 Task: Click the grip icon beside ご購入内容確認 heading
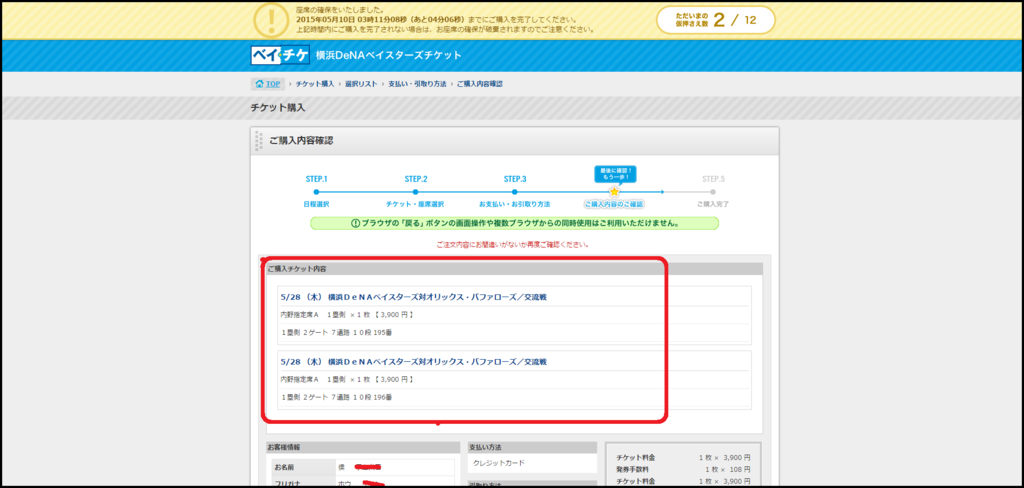(x=259, y=140)
